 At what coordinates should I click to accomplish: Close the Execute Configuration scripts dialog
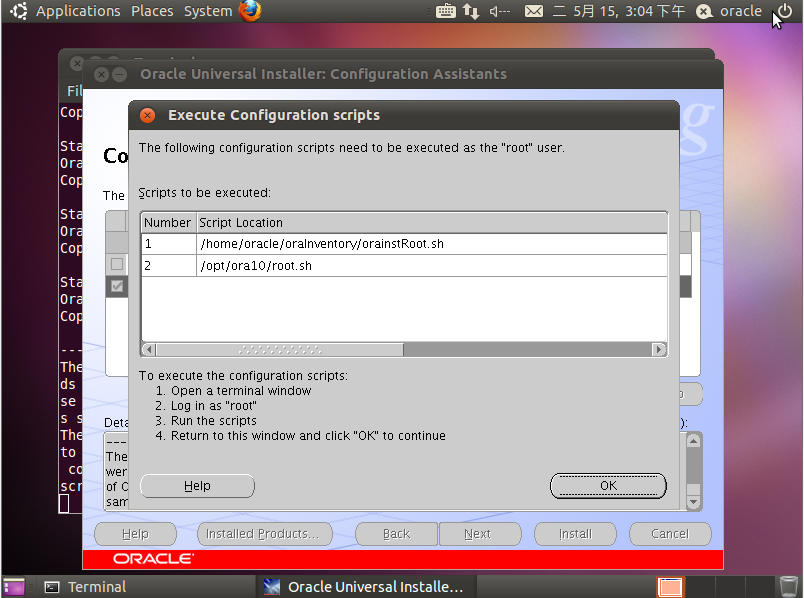tap(148, 115)
